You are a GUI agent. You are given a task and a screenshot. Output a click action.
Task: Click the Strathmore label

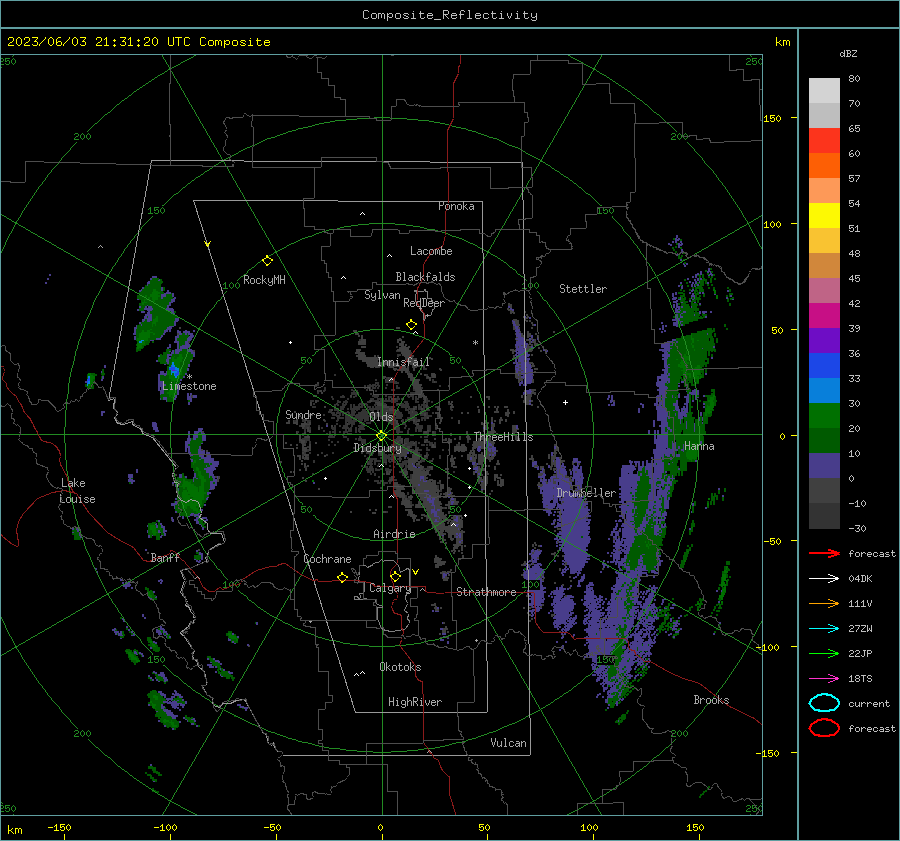coord(486,592)
